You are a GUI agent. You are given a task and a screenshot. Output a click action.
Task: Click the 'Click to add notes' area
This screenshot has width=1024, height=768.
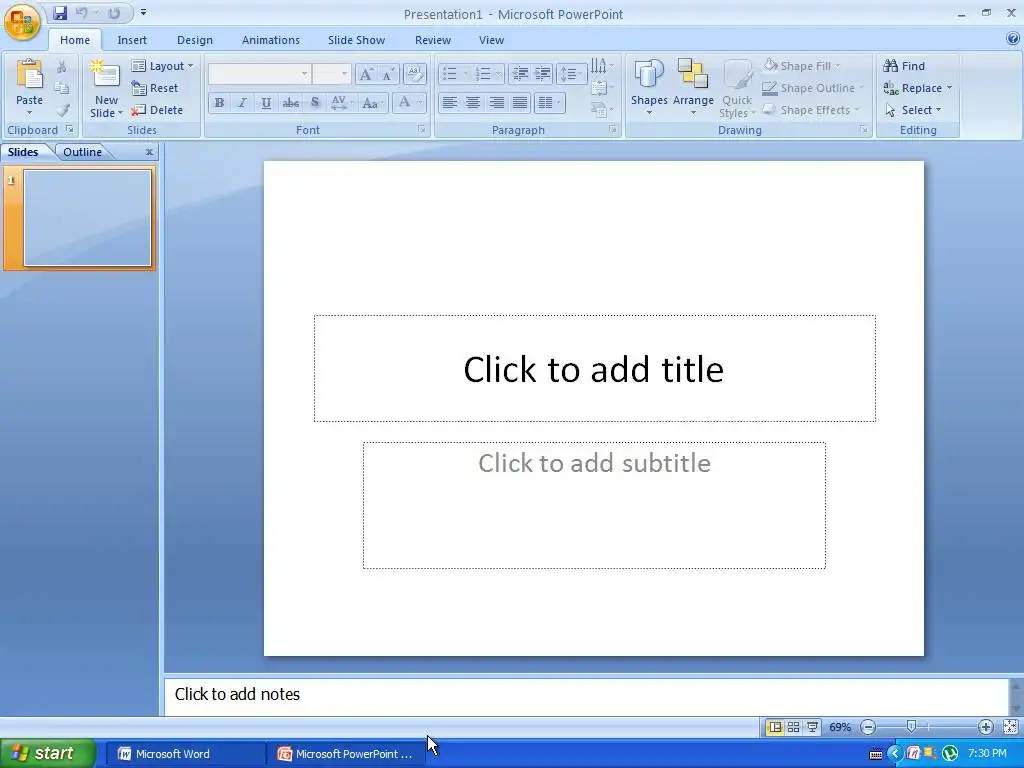[586, 697]
